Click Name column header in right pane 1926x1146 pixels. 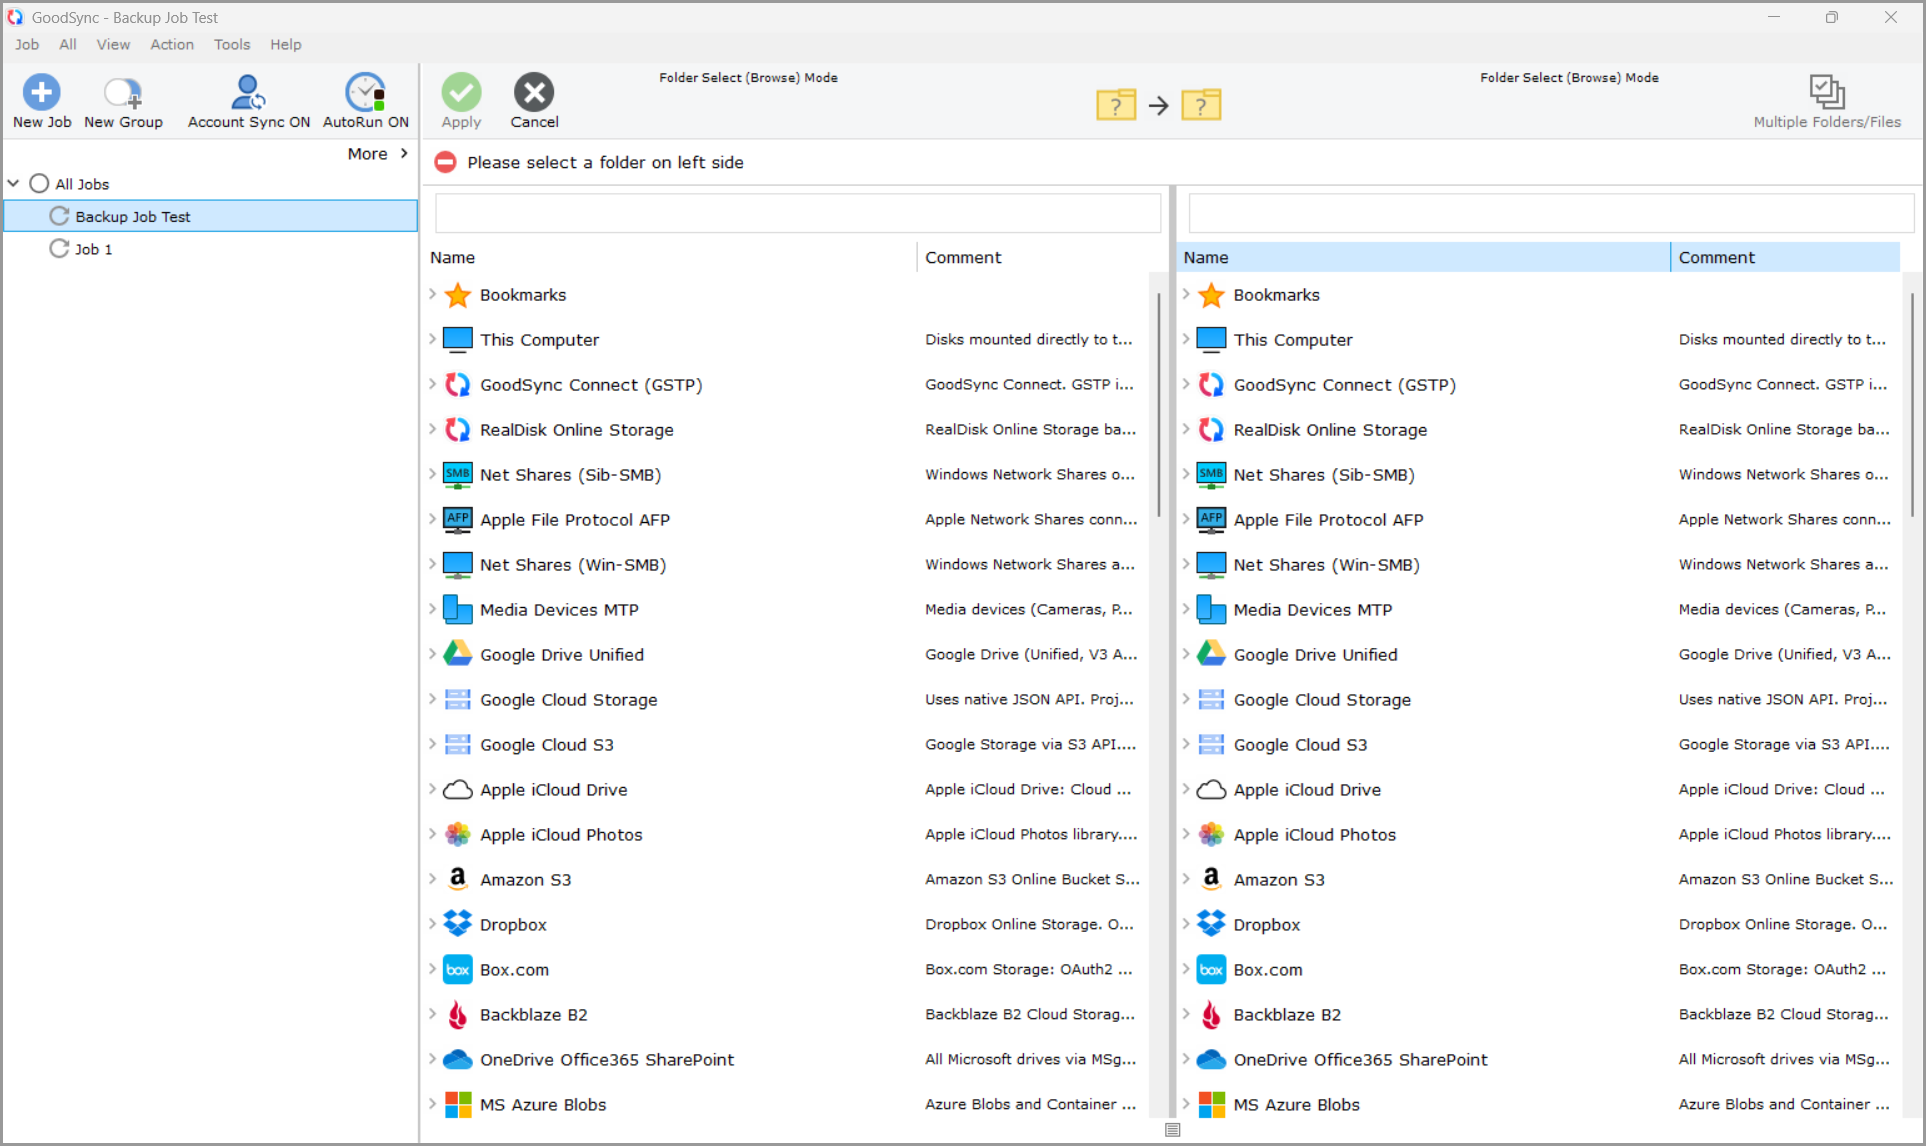coord(1424,257)
